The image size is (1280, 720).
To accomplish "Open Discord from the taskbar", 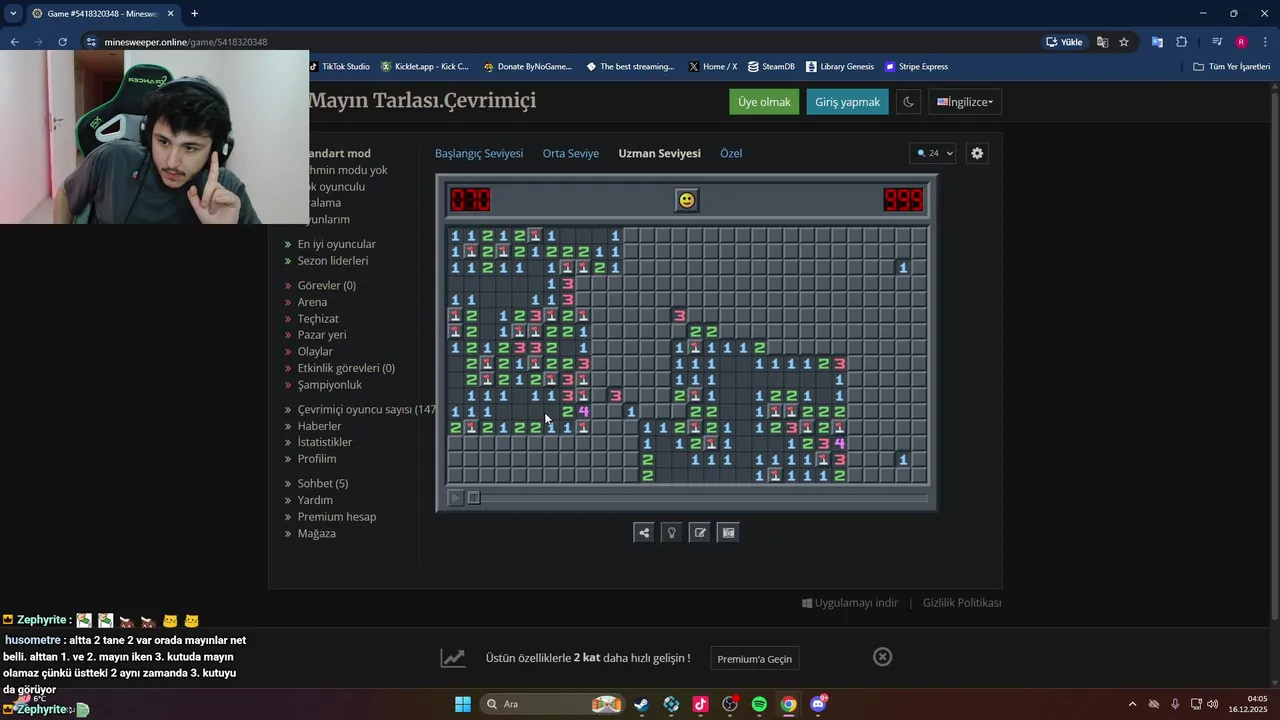I will point(818,704).
